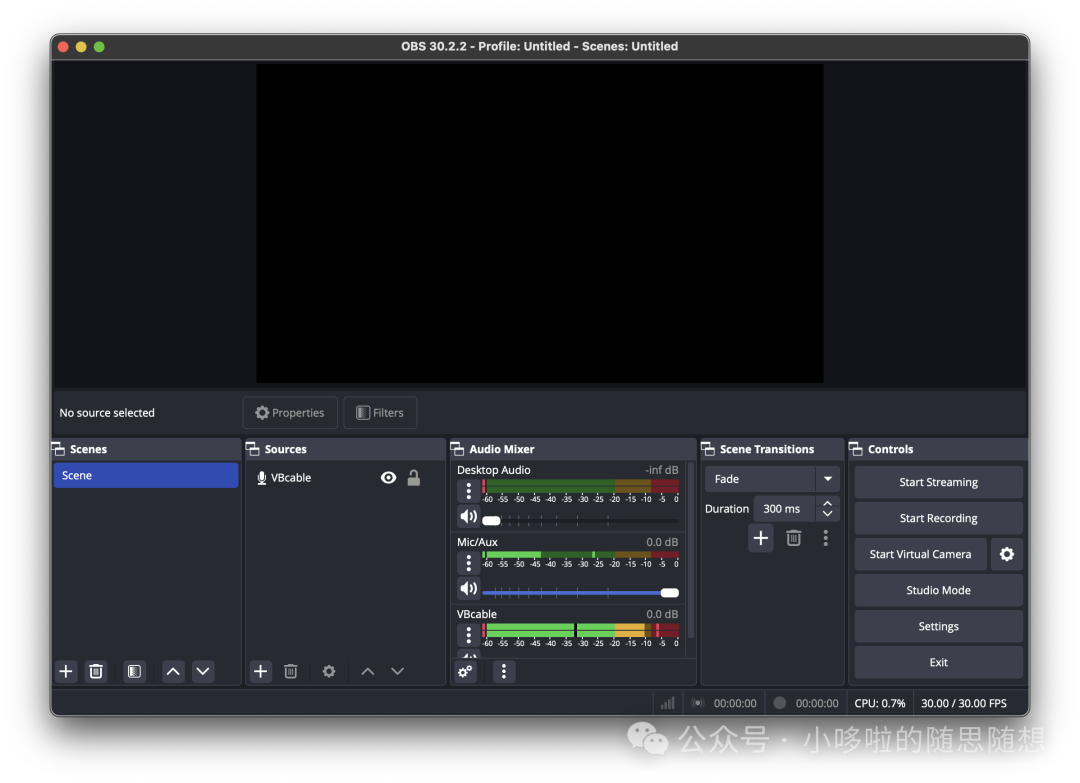Screen dimensions: 1080x783
Task: Open Settings from Controls panel
Action: click(938, 626)
